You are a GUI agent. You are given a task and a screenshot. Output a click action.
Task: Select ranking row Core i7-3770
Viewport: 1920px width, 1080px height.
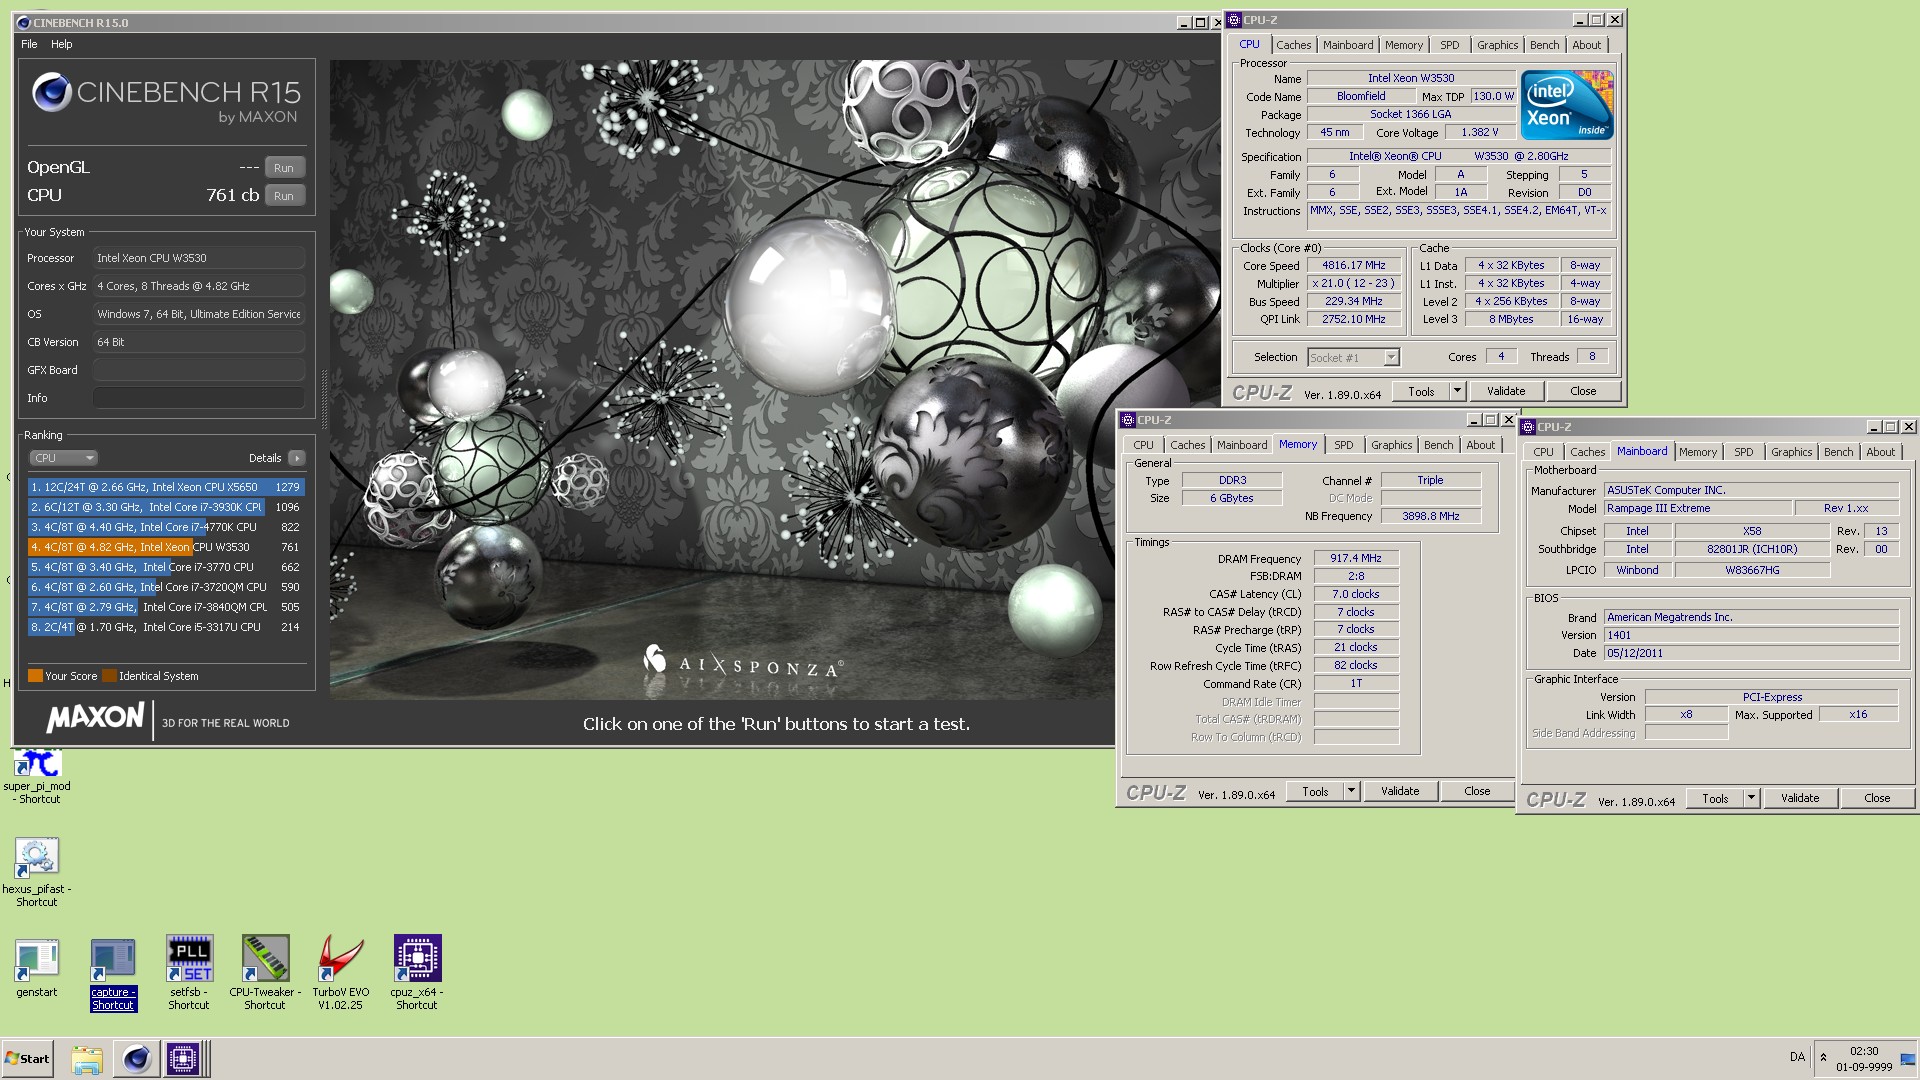(x=166, y=567)
